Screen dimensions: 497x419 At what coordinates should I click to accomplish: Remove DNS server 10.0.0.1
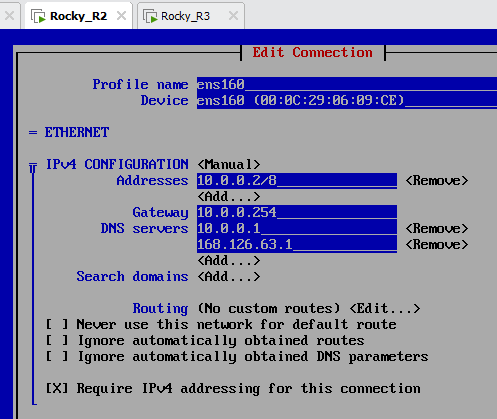[x=437, y=229]
